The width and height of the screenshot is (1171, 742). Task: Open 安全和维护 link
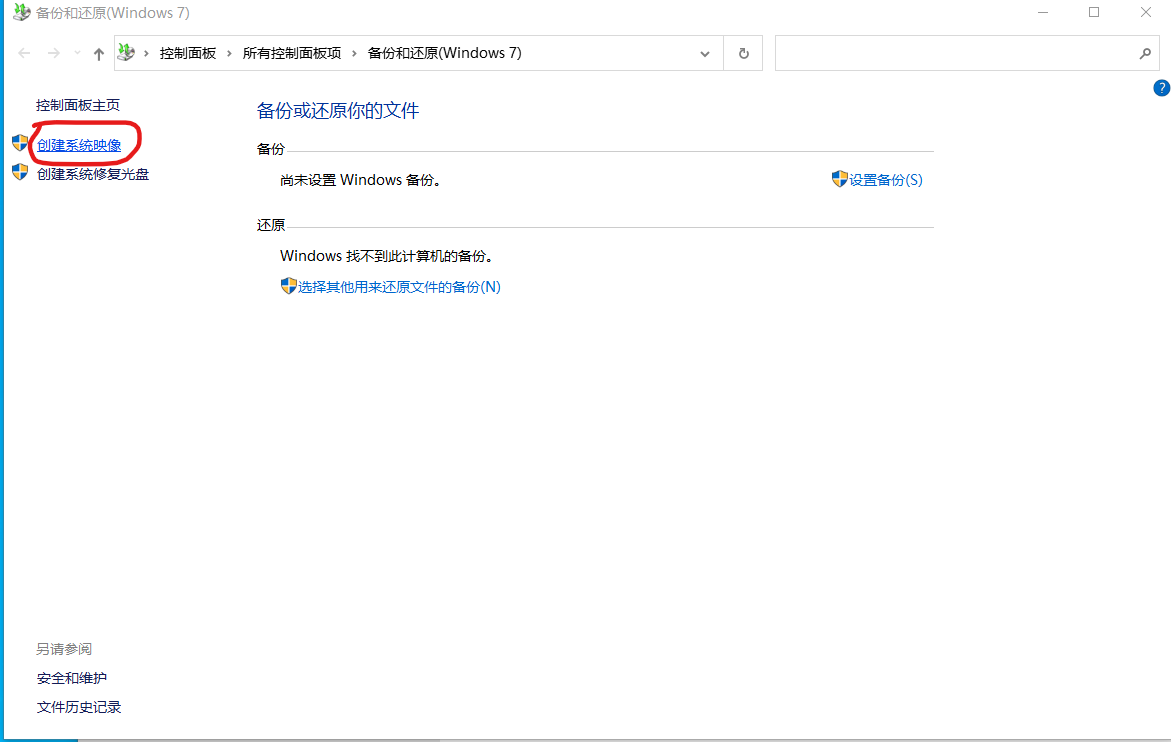click(x=72, y=678)
